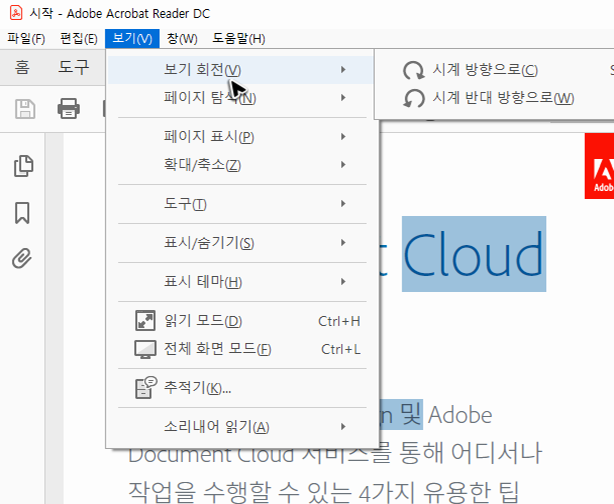Expand submenu arrow beside 페이지 탐색
The height and width of the screenshot is (504, 614).
pos(343,98)
